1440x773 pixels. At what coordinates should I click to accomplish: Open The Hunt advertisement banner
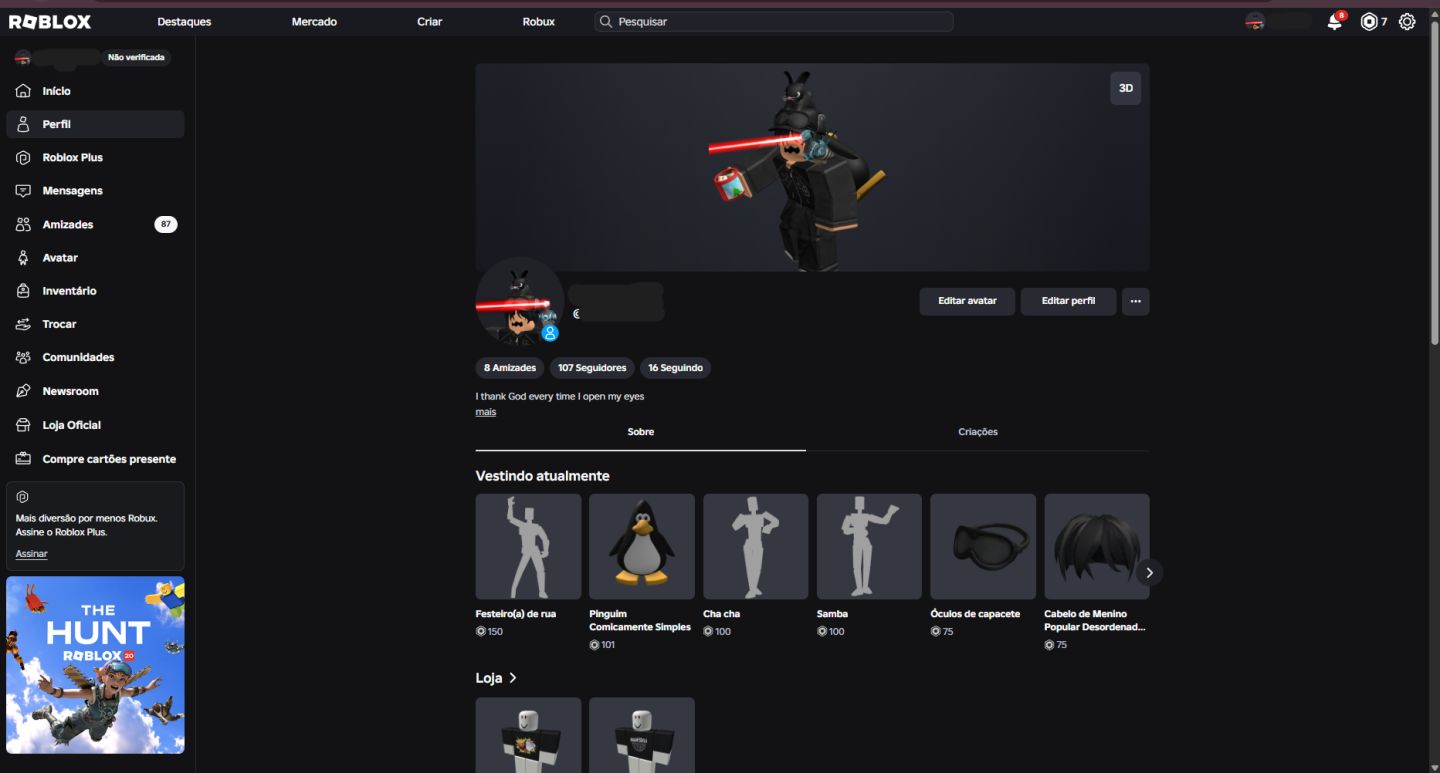click(x=95, y=665)
